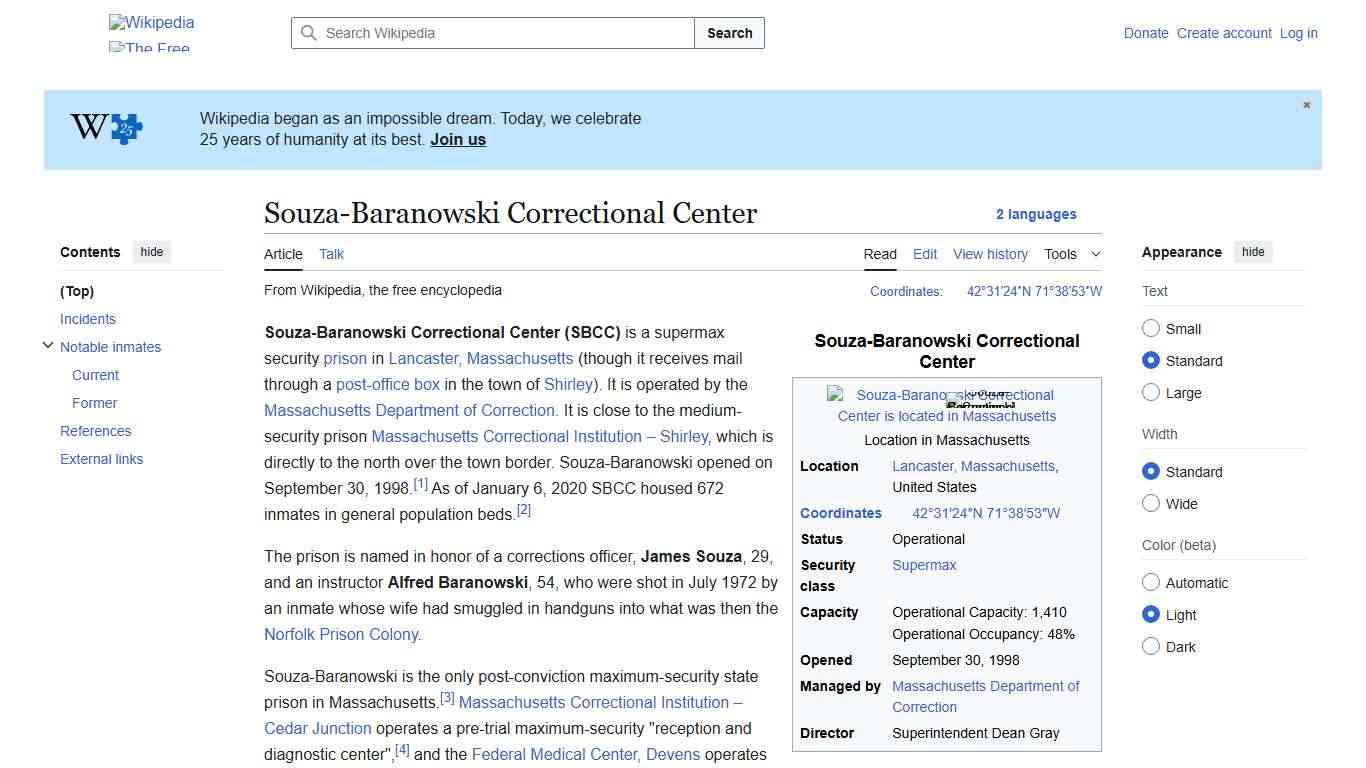Open the Edit tab

pyautogui.click(x=924, y=254)
